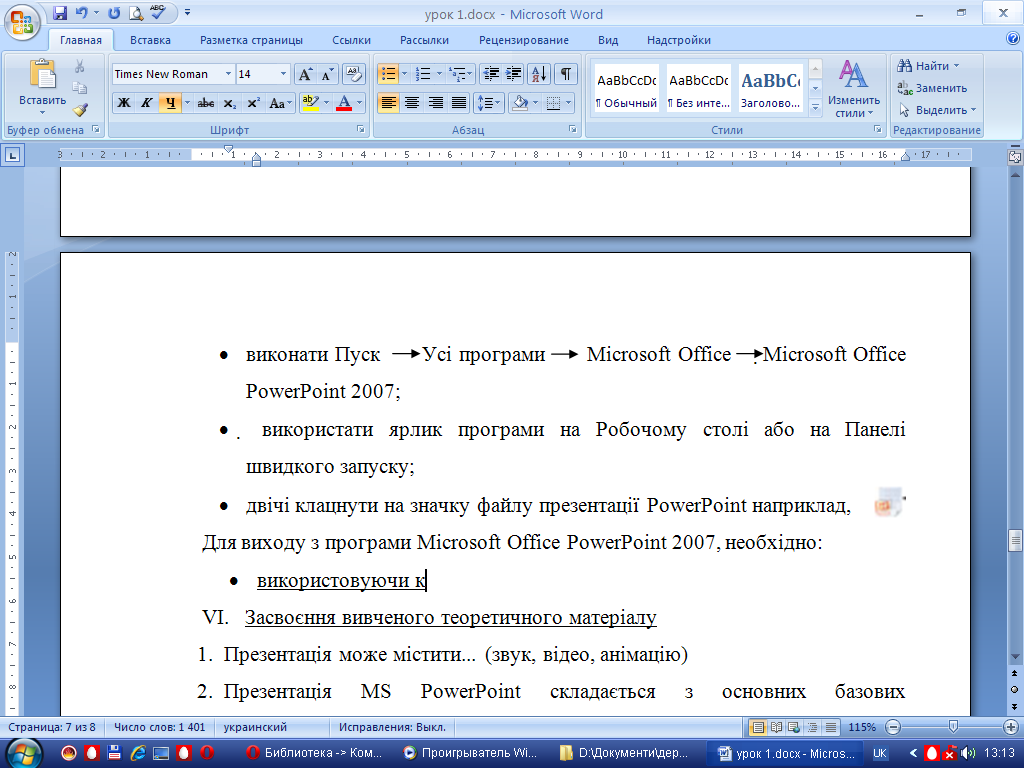1024x768 pixels.
Task: Toggle underline Ч formatting
Action: (170, 103)
